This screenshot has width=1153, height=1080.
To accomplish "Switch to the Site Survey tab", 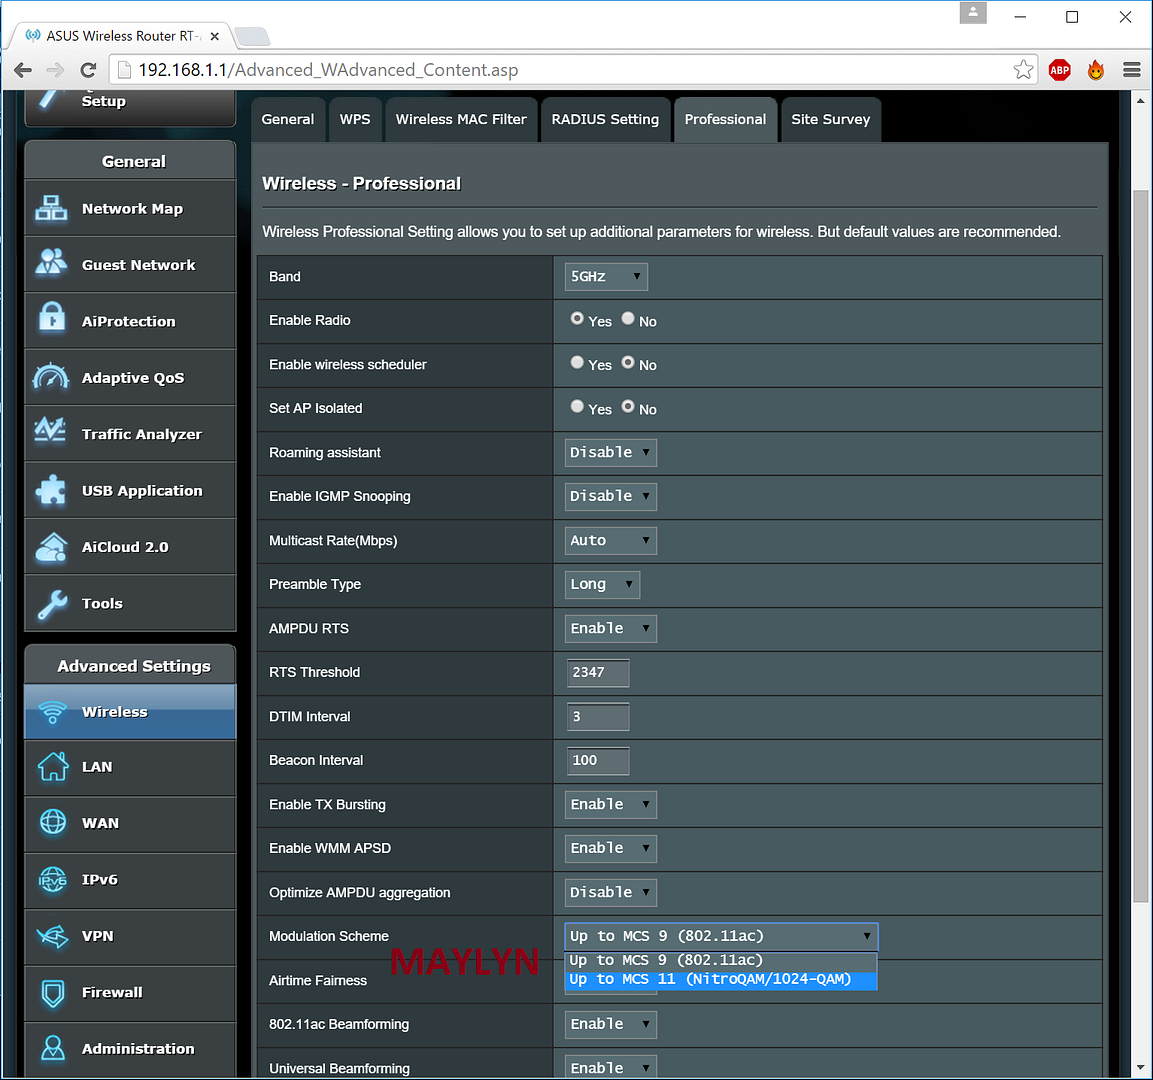I will click(x=830, y=119).
